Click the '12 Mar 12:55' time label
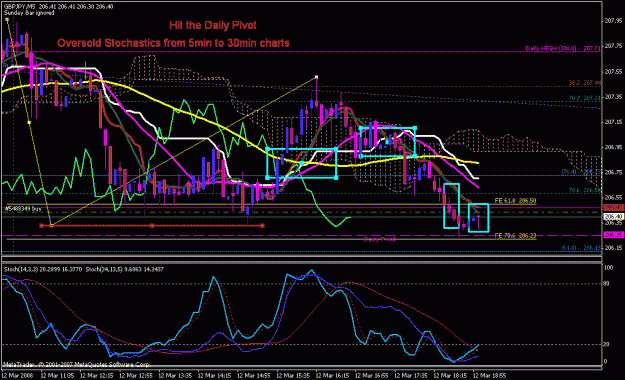The width and height of the screenshot is (625, 380). click(x=136, y=376)
